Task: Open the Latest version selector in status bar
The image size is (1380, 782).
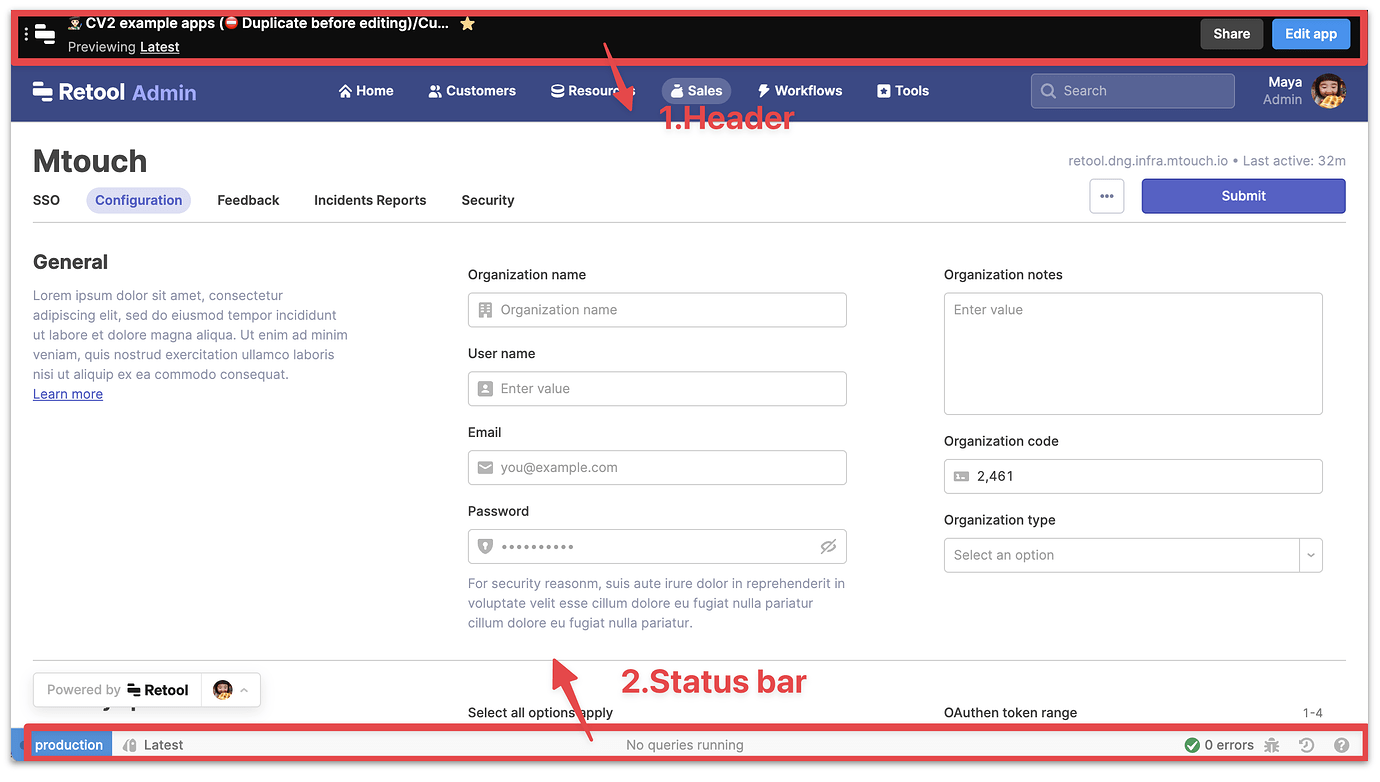Action: [x=153, y=745]
